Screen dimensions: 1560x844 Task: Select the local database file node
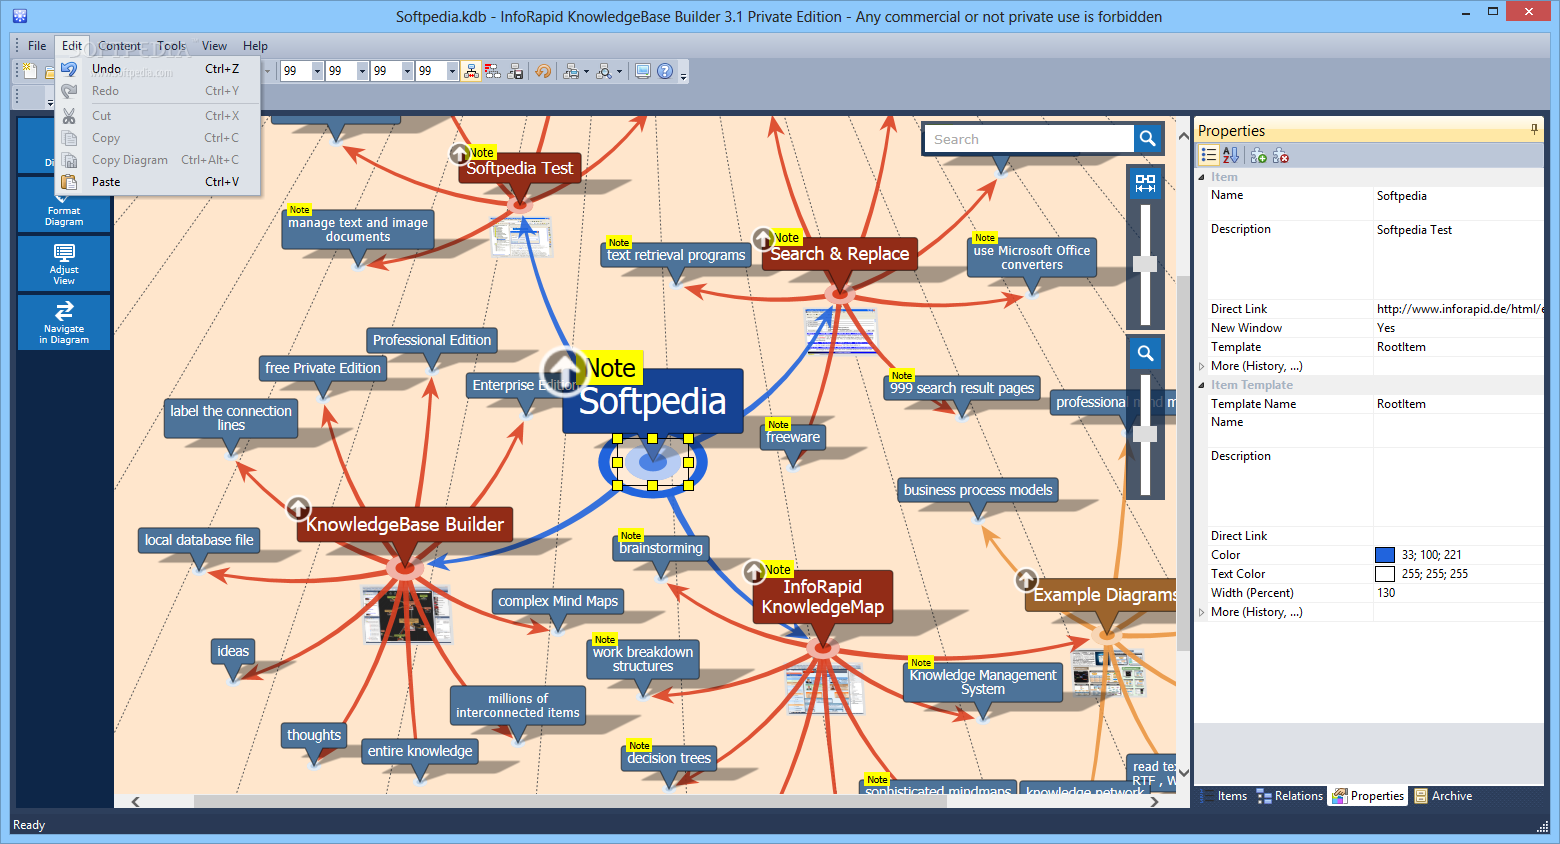199,540
